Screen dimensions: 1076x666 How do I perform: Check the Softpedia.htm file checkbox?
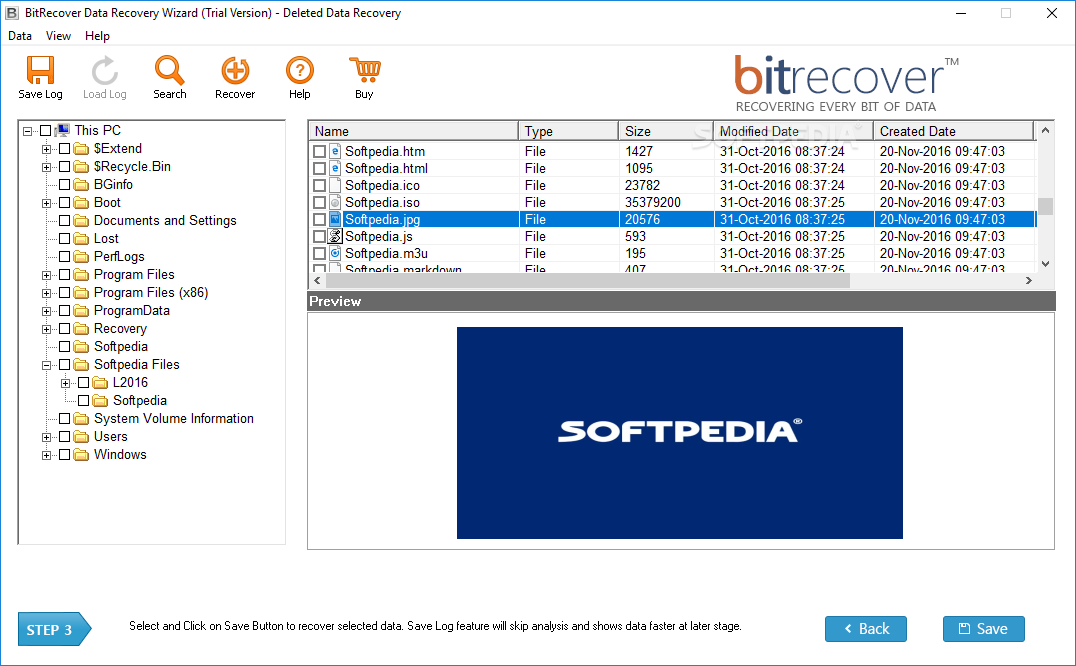319,151
